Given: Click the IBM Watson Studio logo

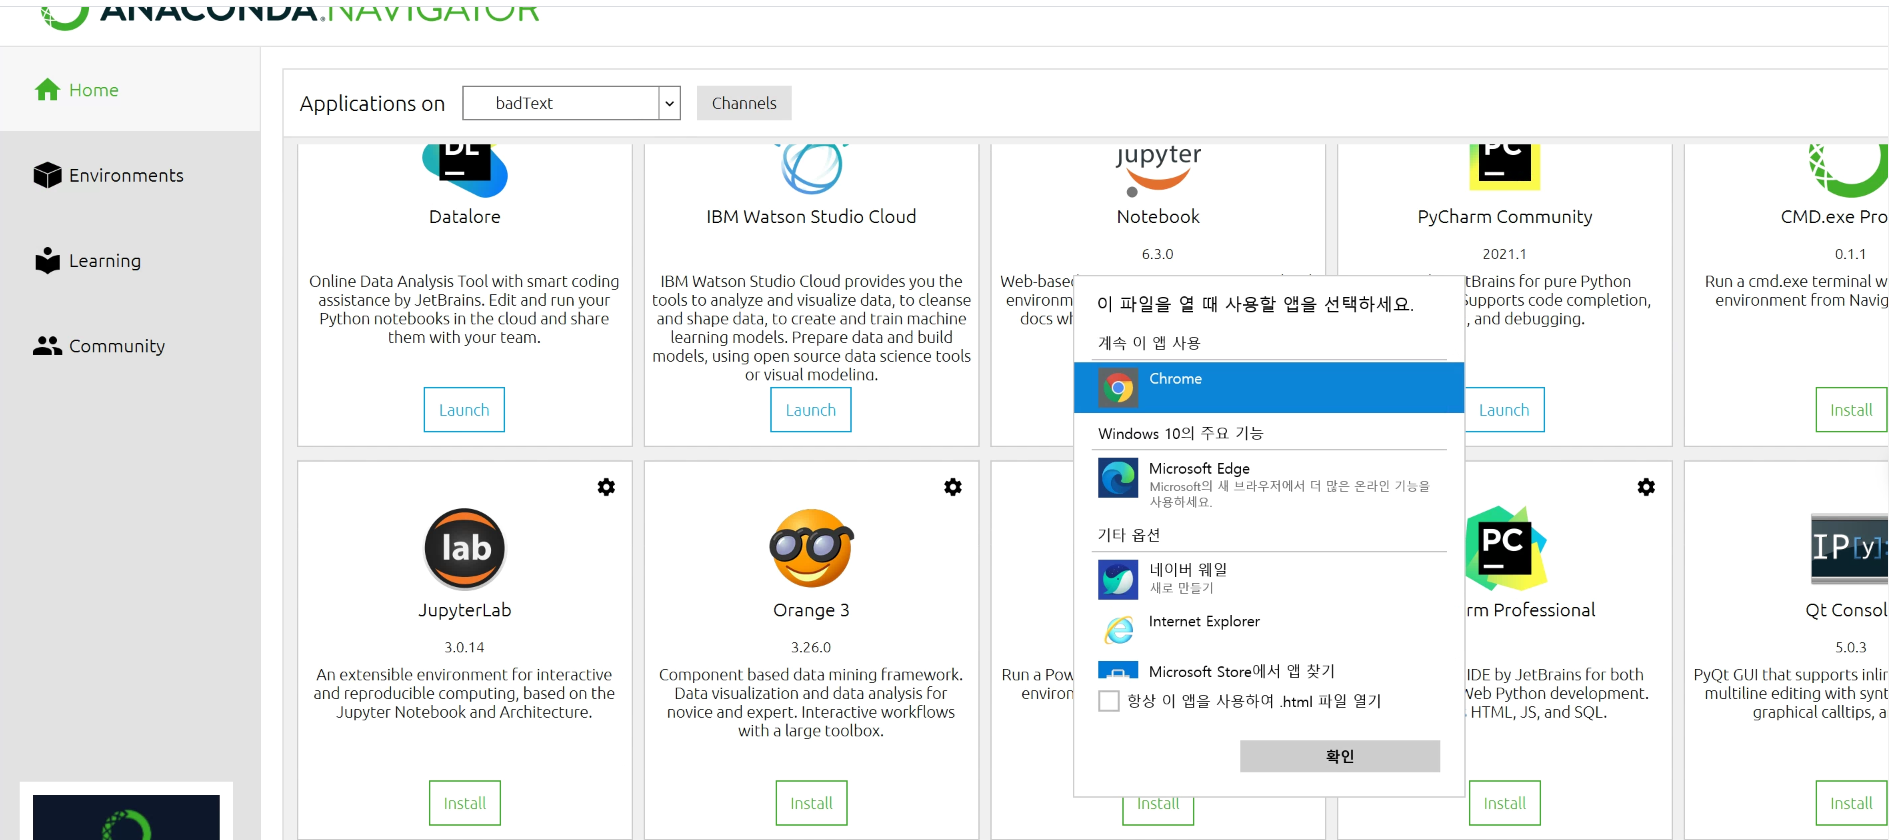Looking at the screenshot, I should [811, 168].
